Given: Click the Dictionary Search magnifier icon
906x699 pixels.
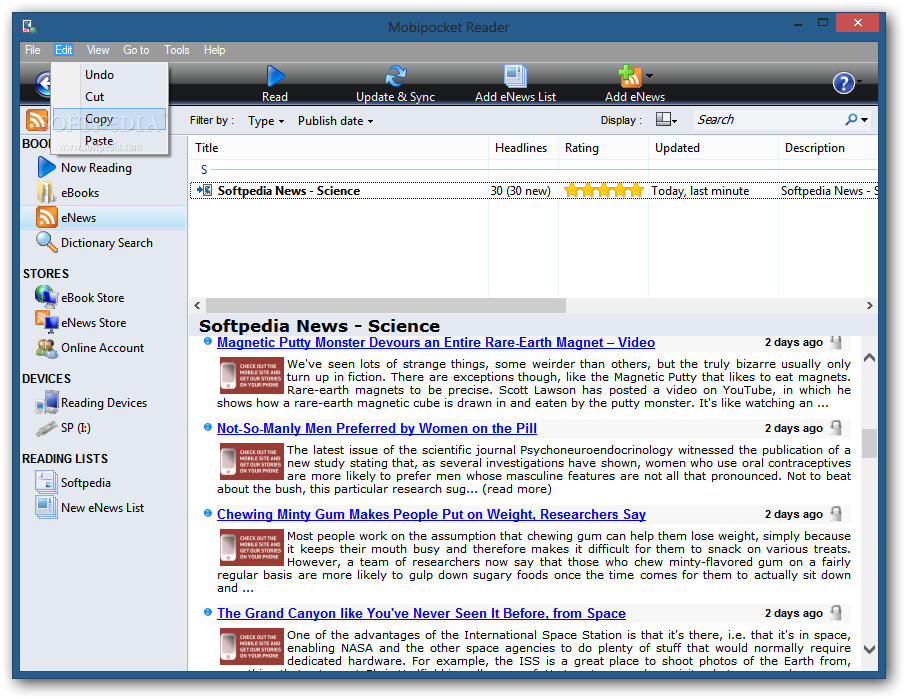Looking at the screenshot, I should click(46, 242).
